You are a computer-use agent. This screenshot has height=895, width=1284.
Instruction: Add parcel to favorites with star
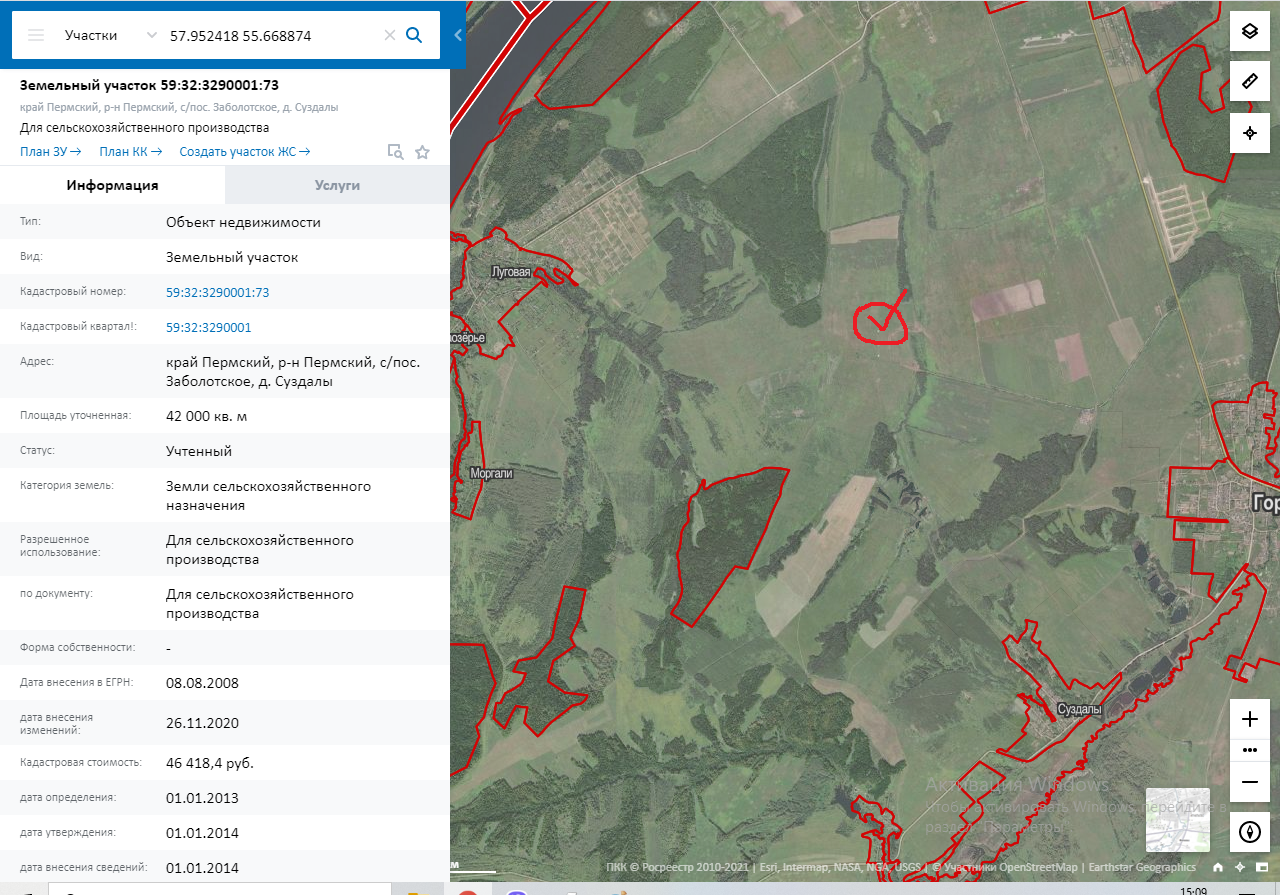[422, 152]
